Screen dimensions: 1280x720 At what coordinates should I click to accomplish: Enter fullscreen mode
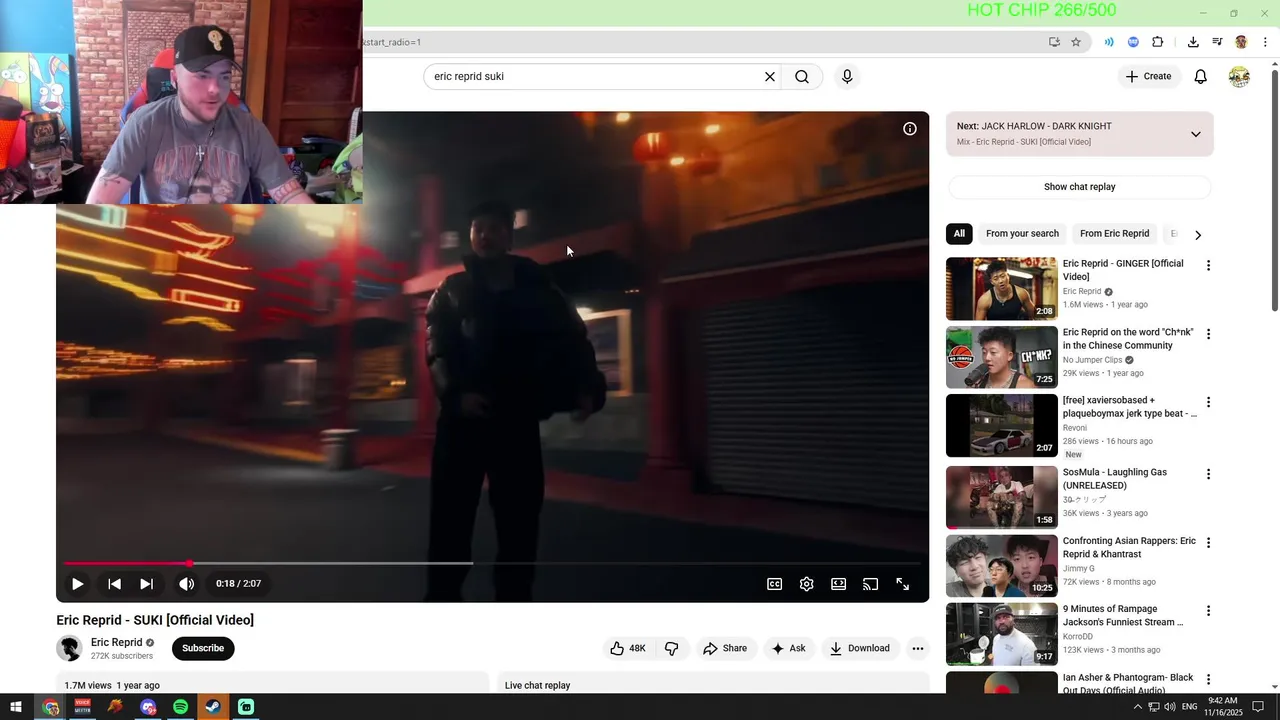coord(902,584)
